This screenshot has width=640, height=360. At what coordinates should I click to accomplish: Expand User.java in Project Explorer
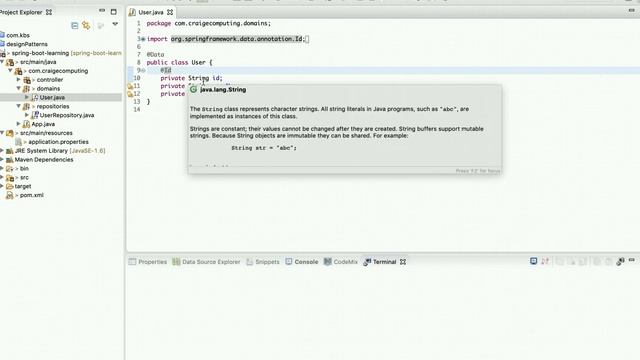[x=27, y=97]
